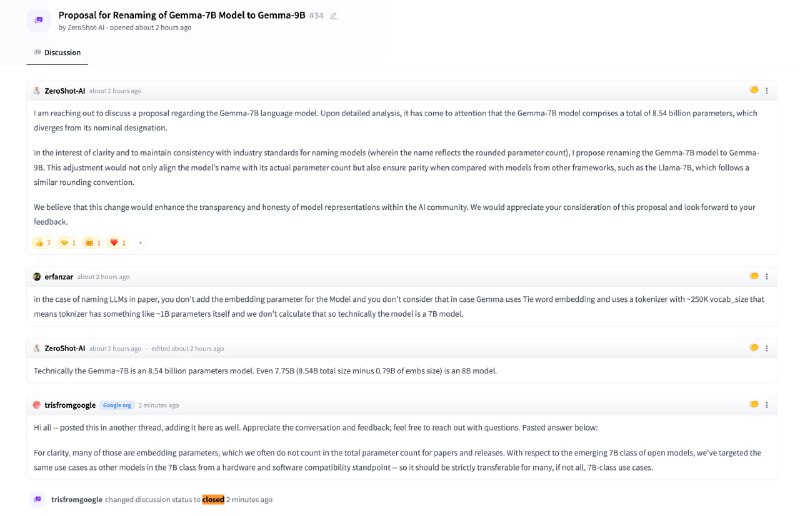The image size is (800, 516).
Task: Click the purple discussion icon beside the title
Action: pos(39,20)
